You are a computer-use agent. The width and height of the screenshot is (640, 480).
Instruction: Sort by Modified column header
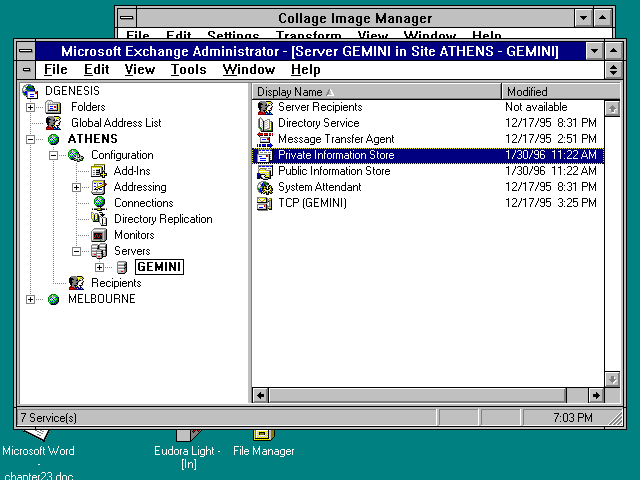click(x=561, y=92)
